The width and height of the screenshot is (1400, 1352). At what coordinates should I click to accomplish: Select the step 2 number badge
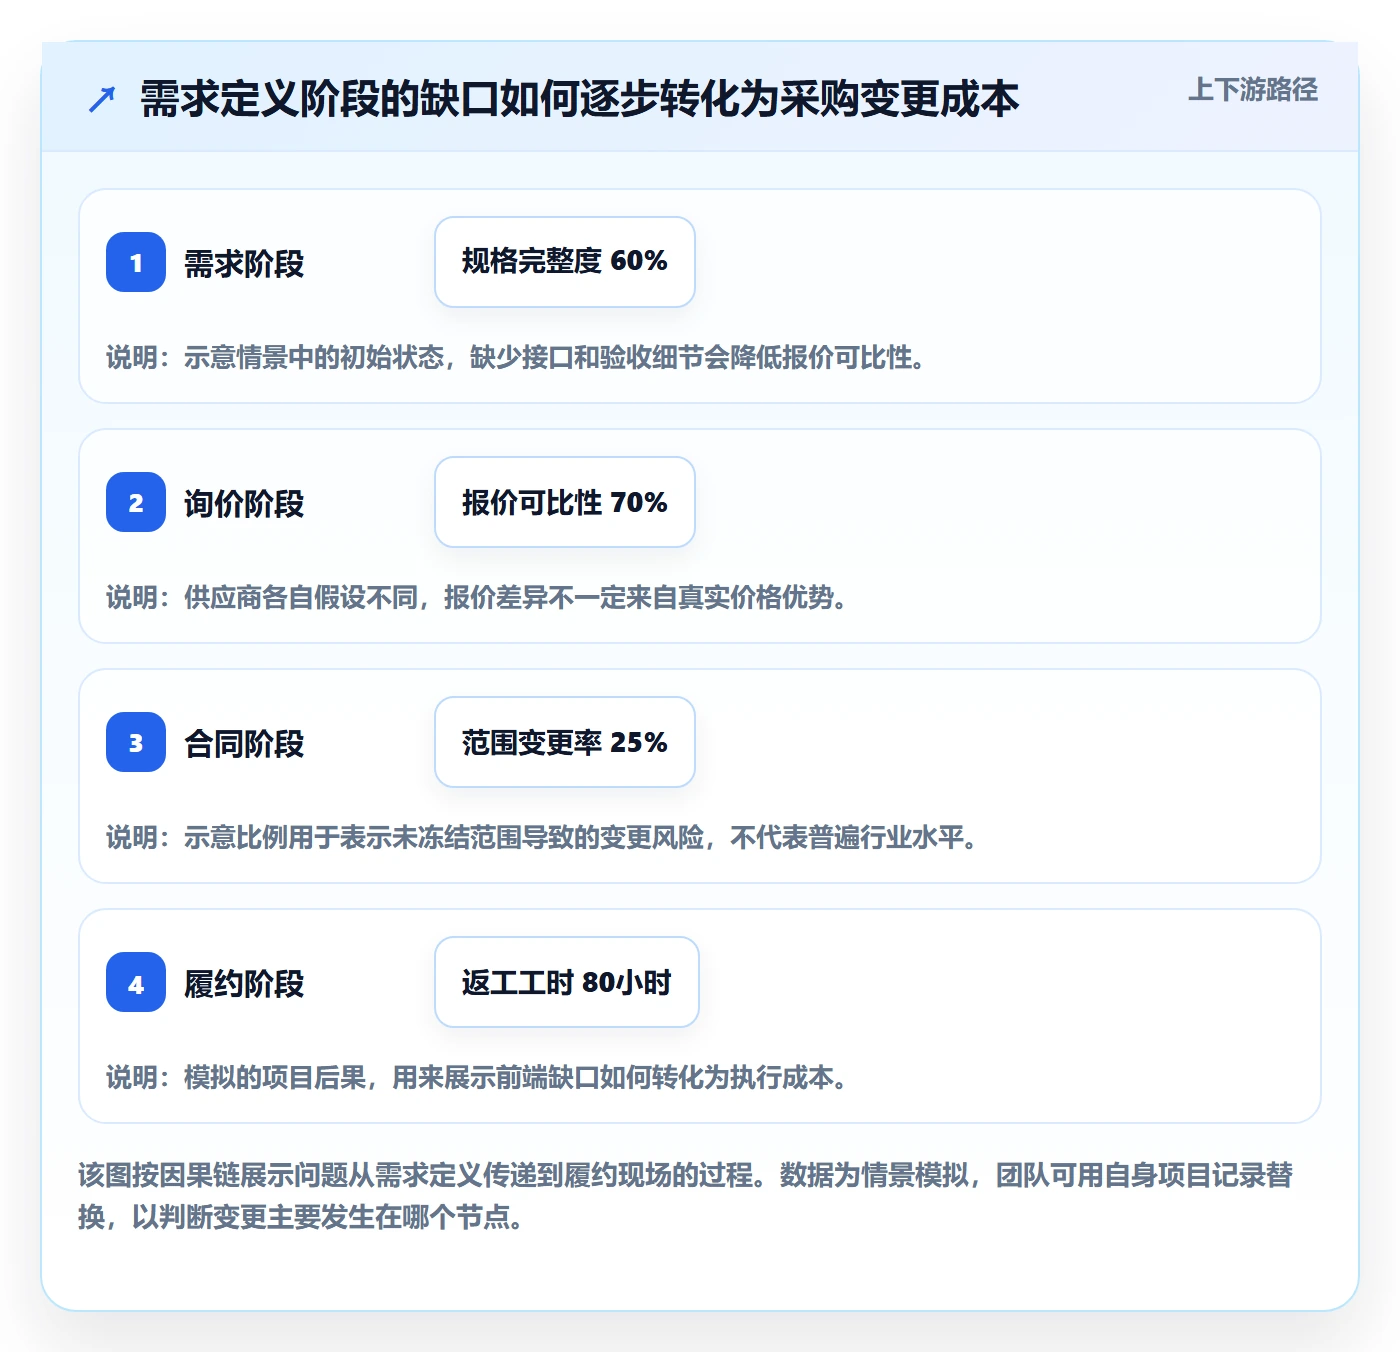136,502
